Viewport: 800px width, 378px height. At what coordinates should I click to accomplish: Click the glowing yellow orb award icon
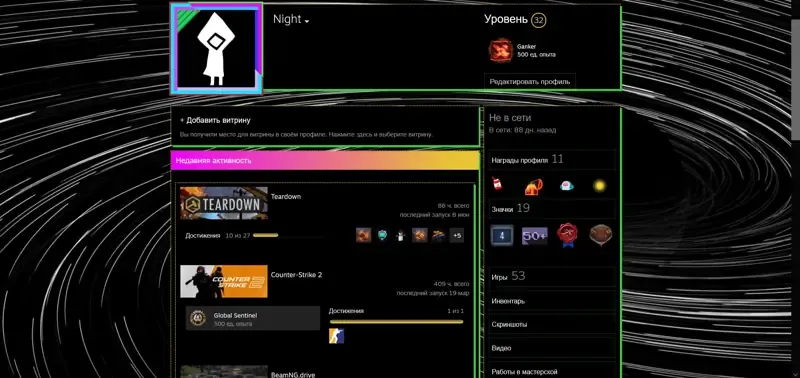600,186
